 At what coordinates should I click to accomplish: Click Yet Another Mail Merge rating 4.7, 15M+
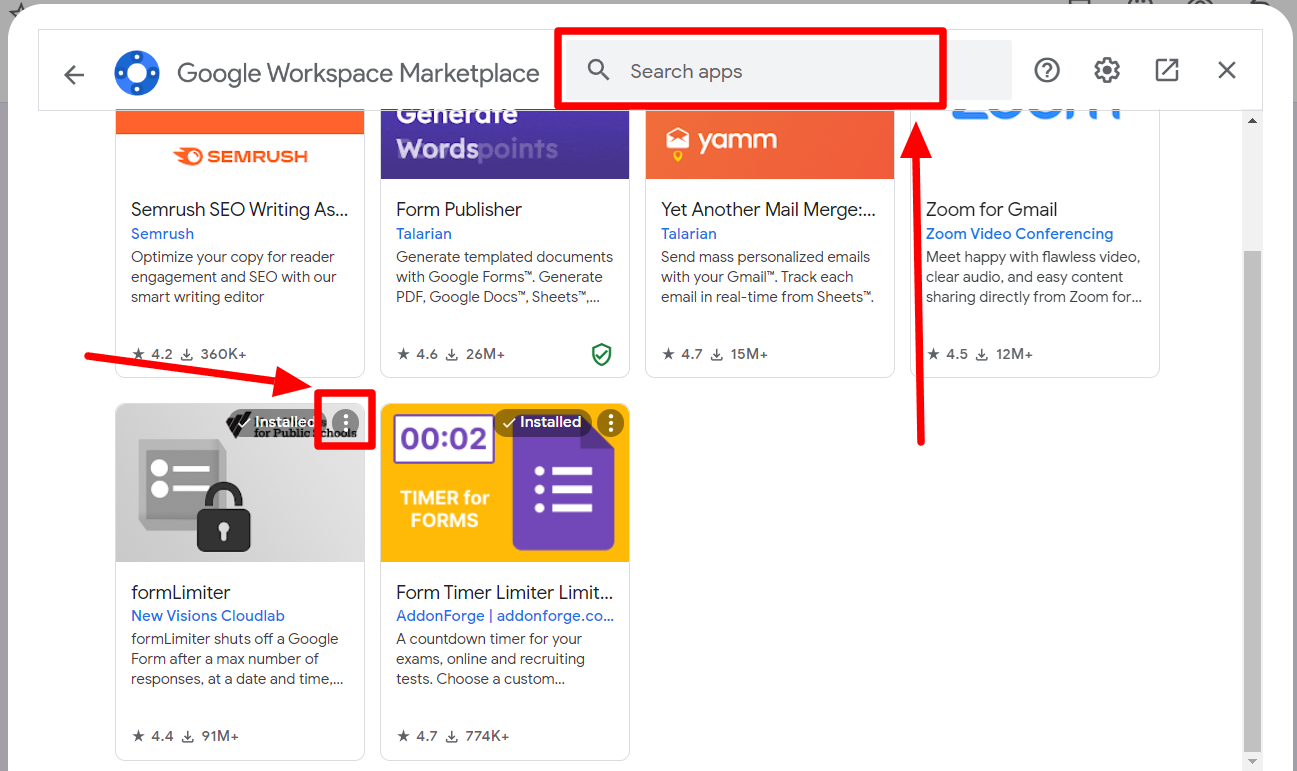715,354
